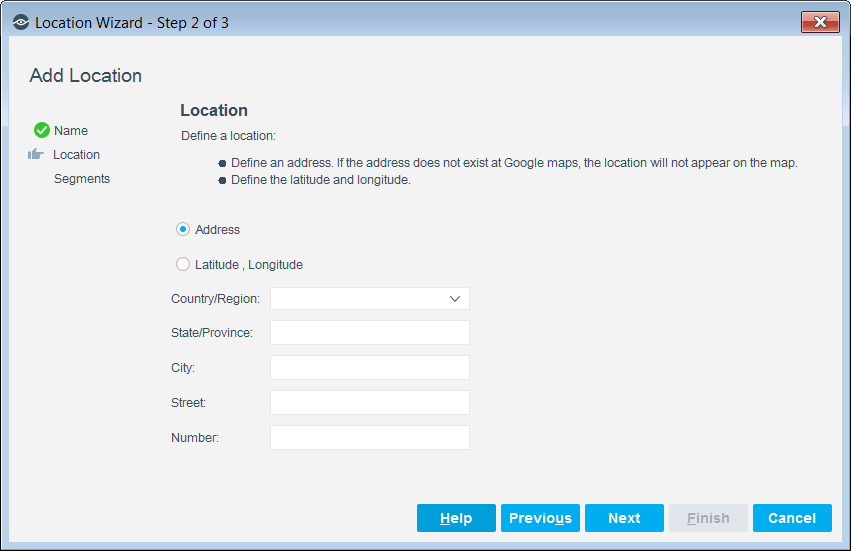This screenshot has width=851, height=551.
Task: Select the Address radio button
Action: (x=183, y=229)
